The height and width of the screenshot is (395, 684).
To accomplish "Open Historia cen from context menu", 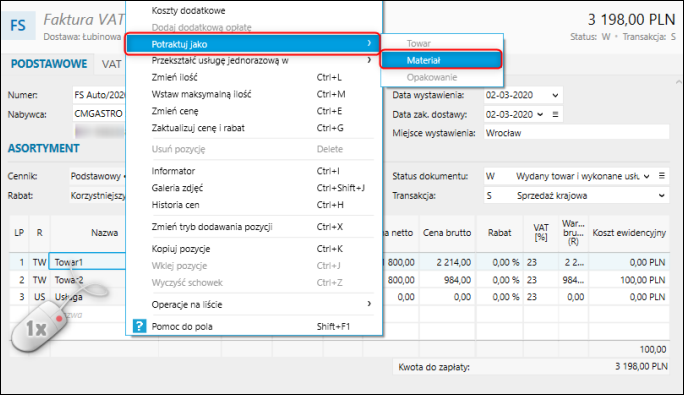I will (x=254, y=205).
